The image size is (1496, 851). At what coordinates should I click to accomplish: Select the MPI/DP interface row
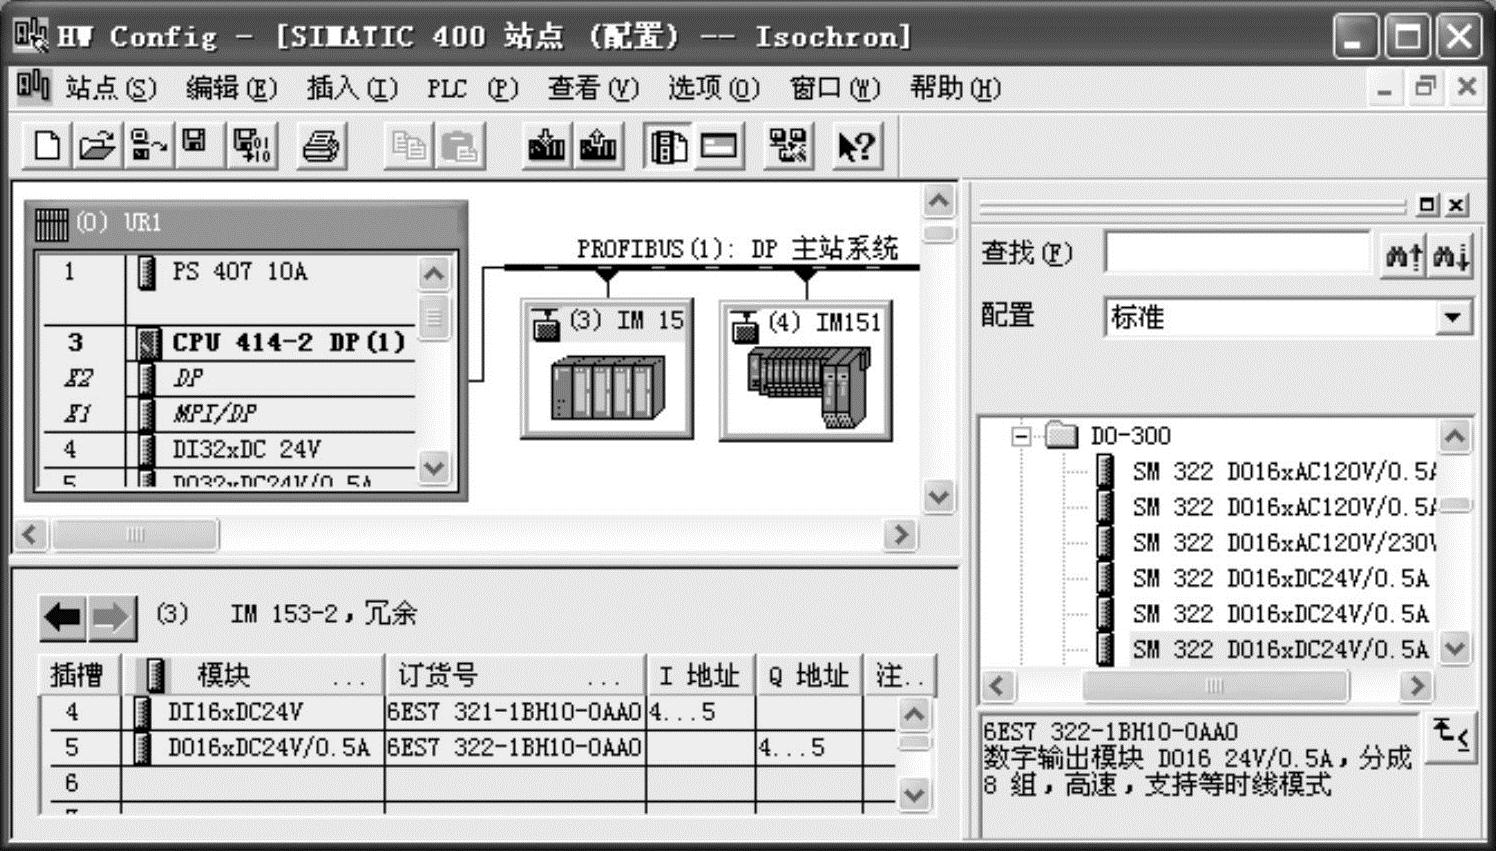coord(227,414)
